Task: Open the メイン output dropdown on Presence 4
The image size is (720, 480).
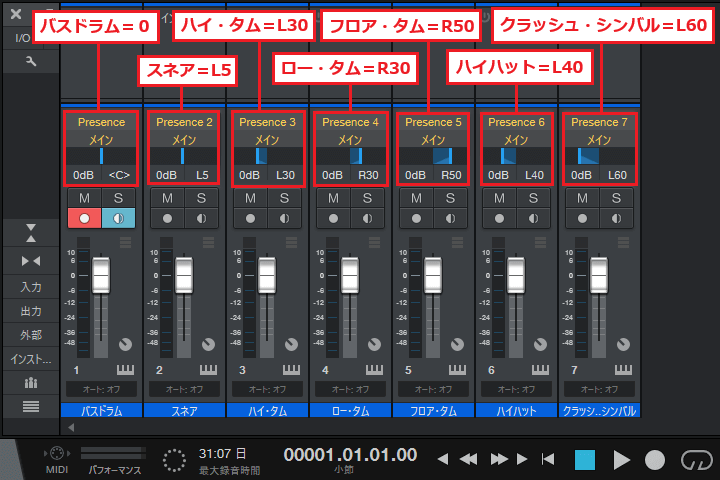Action: coord(350,139)
